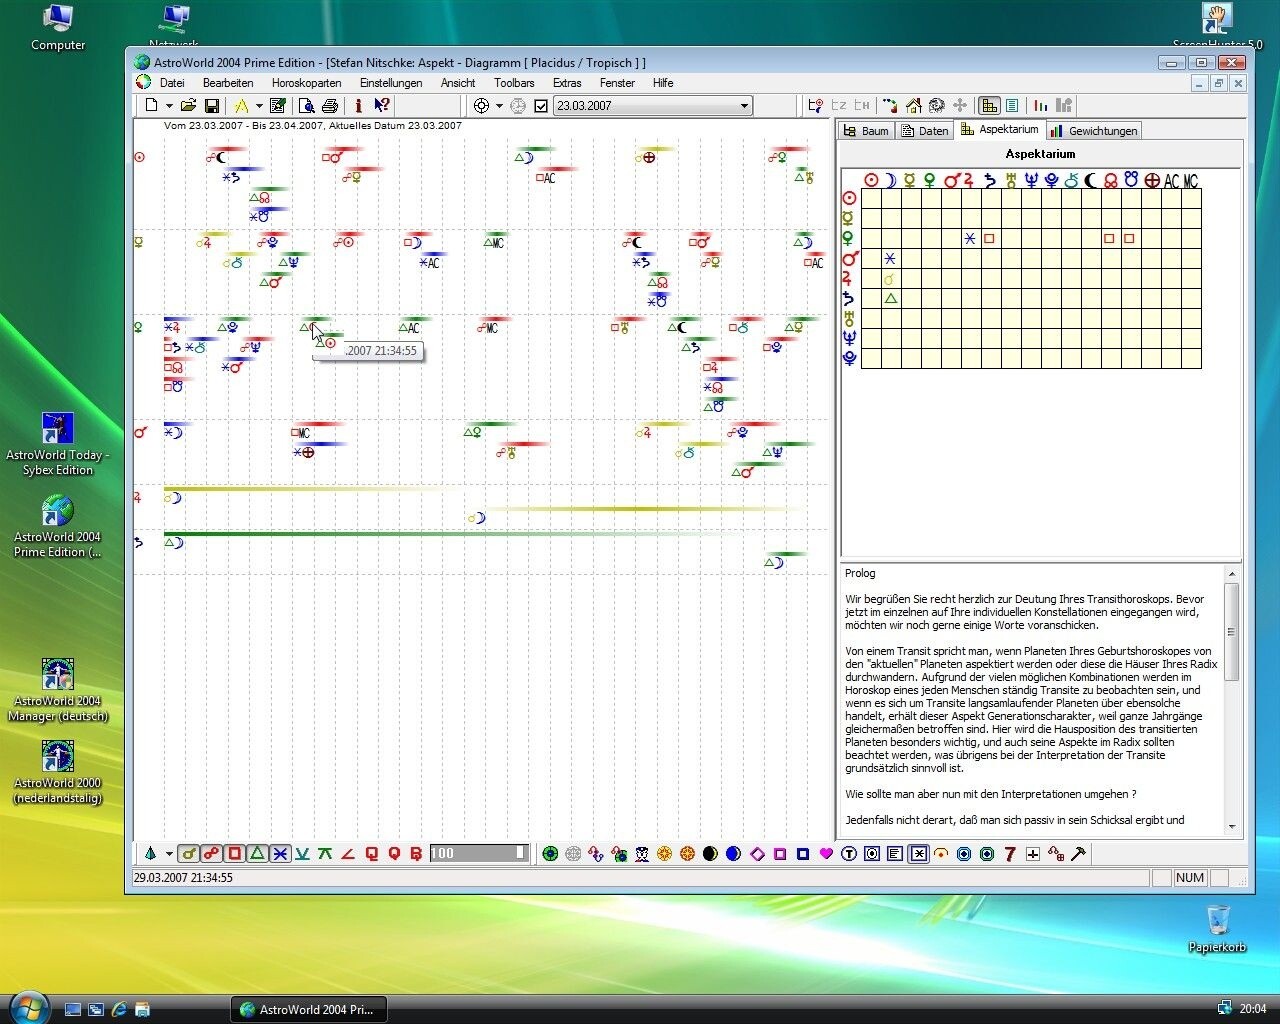Screen dimensions: 1280x1024
Task: Click the pink heart icon
Action: point(826,853)
